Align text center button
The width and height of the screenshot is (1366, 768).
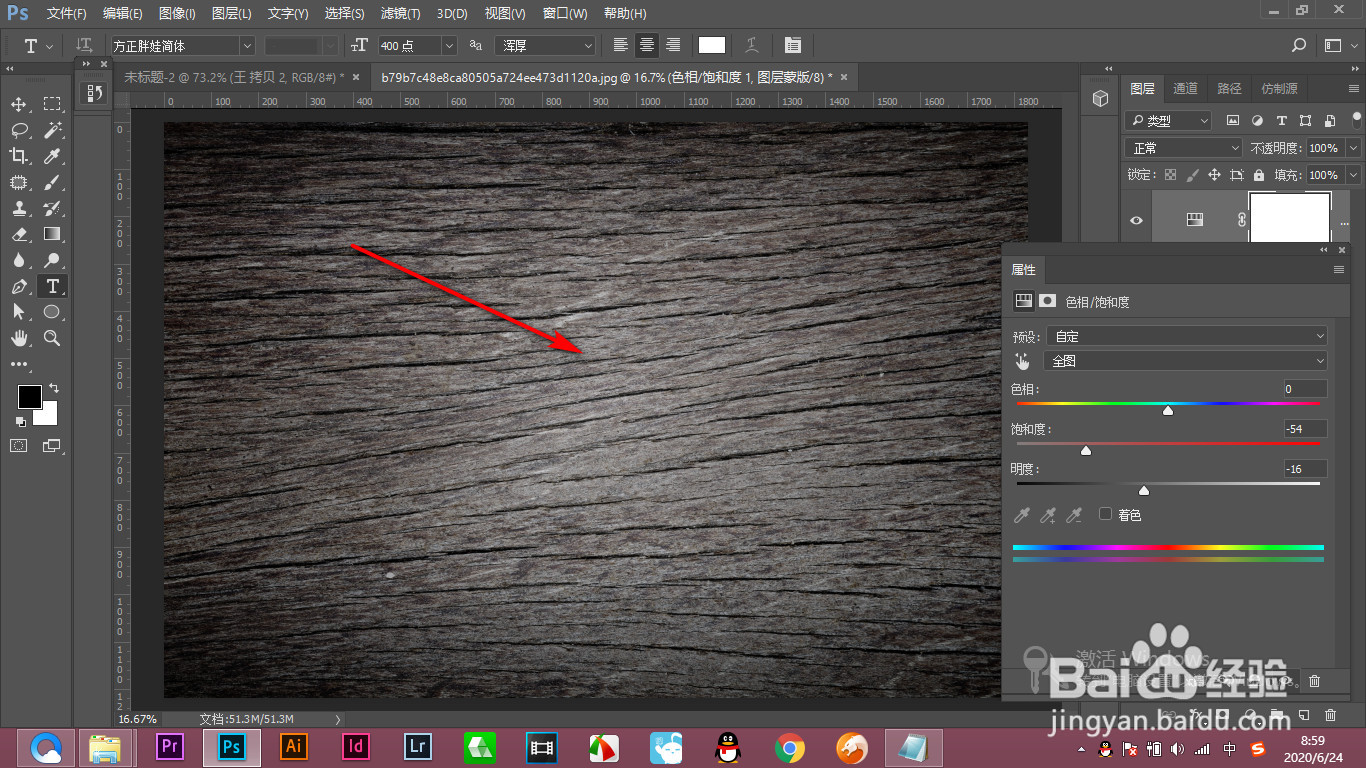tap(647, 45)
